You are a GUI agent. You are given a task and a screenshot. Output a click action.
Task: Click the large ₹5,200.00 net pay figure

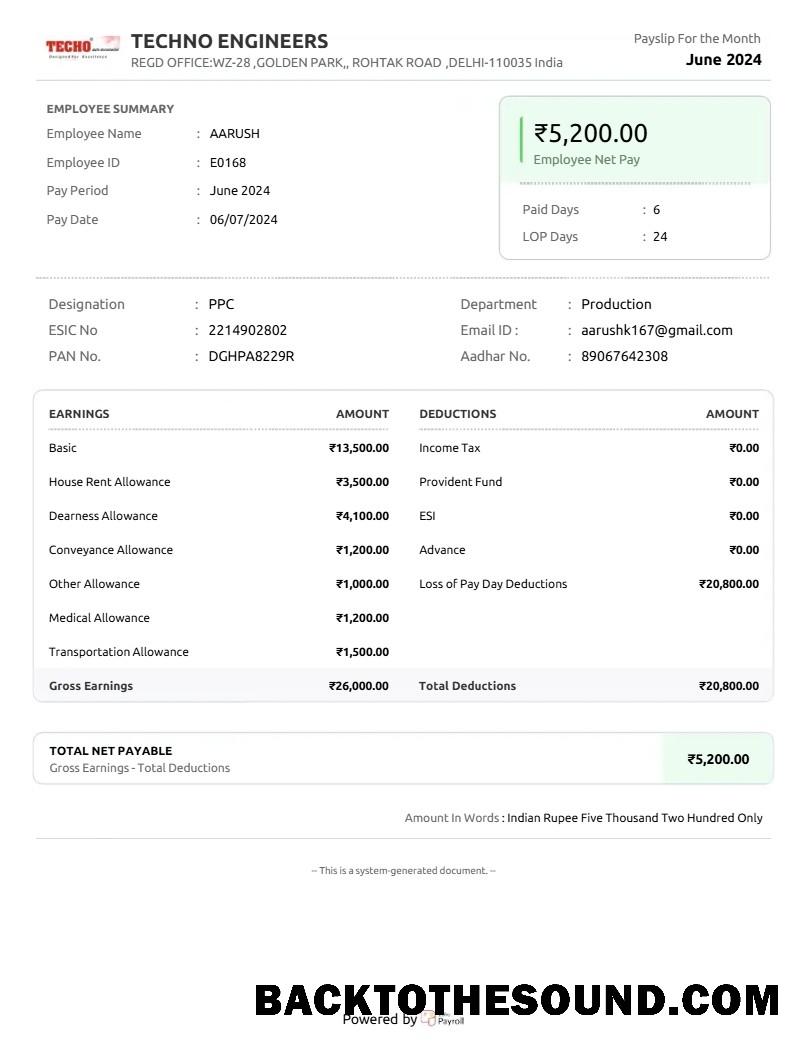click(x=591, y=133)
